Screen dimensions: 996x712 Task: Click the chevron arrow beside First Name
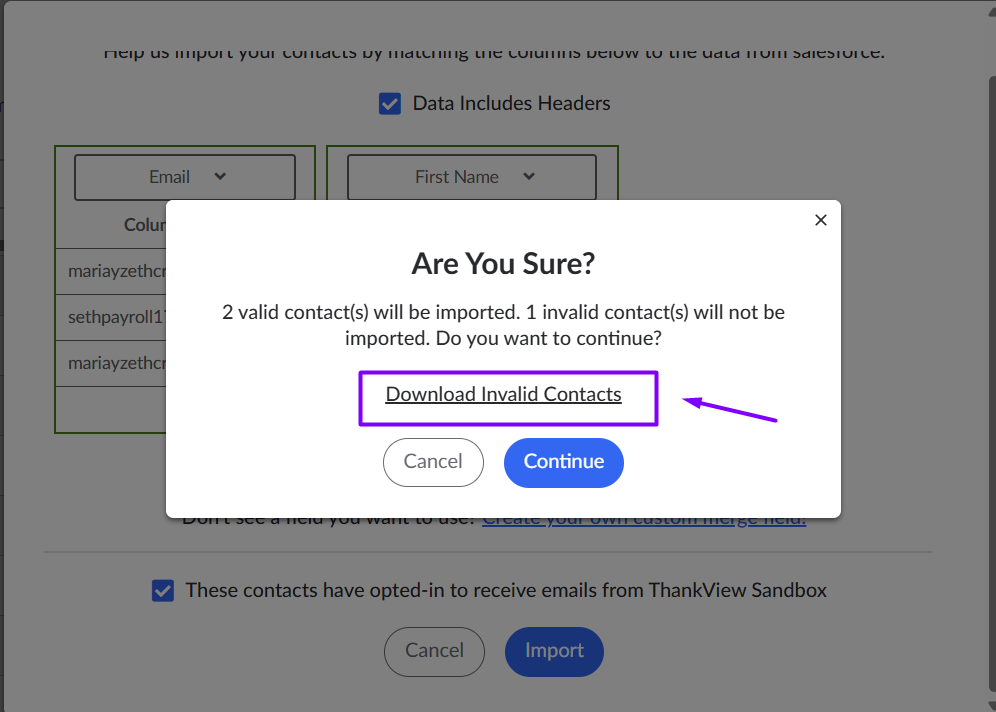(529, 177)
